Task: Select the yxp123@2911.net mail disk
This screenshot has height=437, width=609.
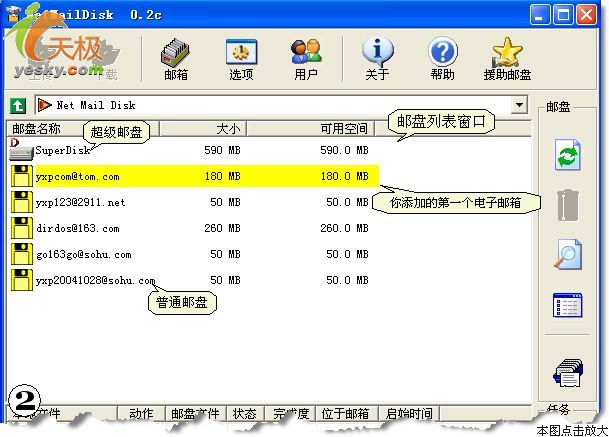Action: [80, 203]
